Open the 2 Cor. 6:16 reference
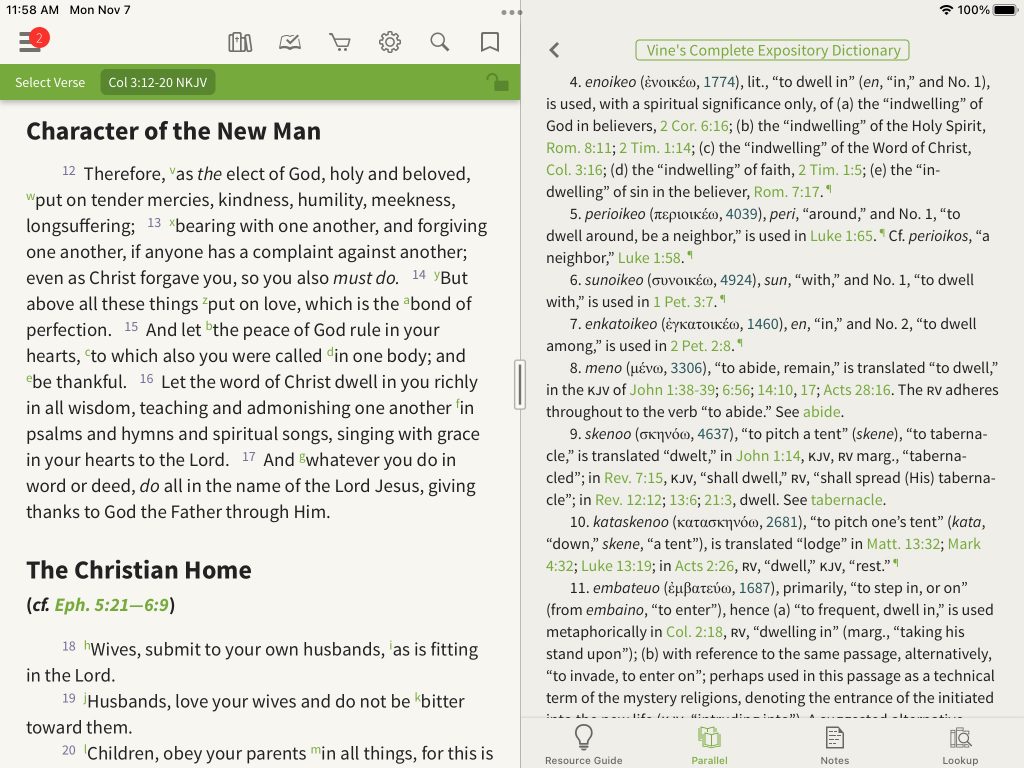This screenshot has width=1024, height=768. coord(694,126)
